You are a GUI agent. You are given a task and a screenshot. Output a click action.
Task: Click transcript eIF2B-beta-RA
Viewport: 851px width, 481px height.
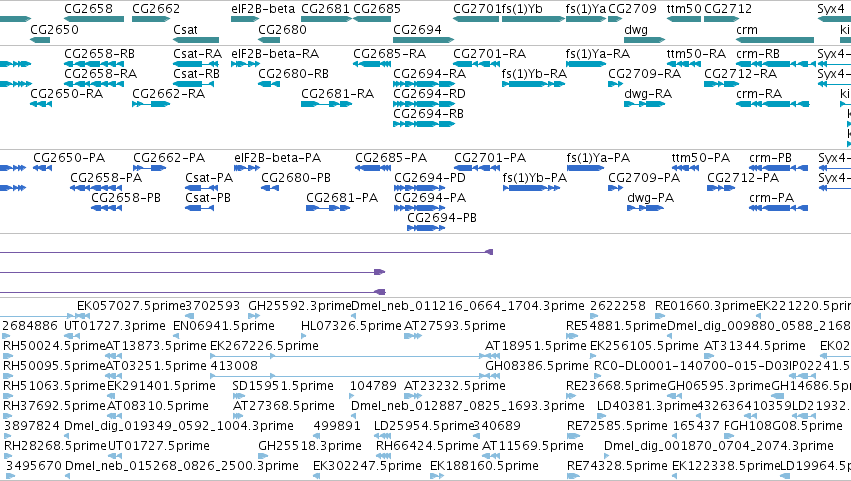[x=245, y=64]
